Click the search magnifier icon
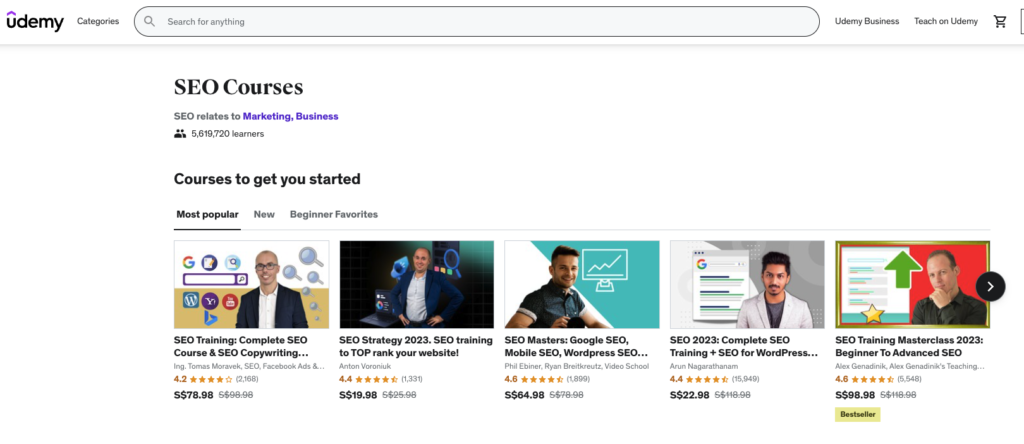1024x444 pixels. [150, 22]
